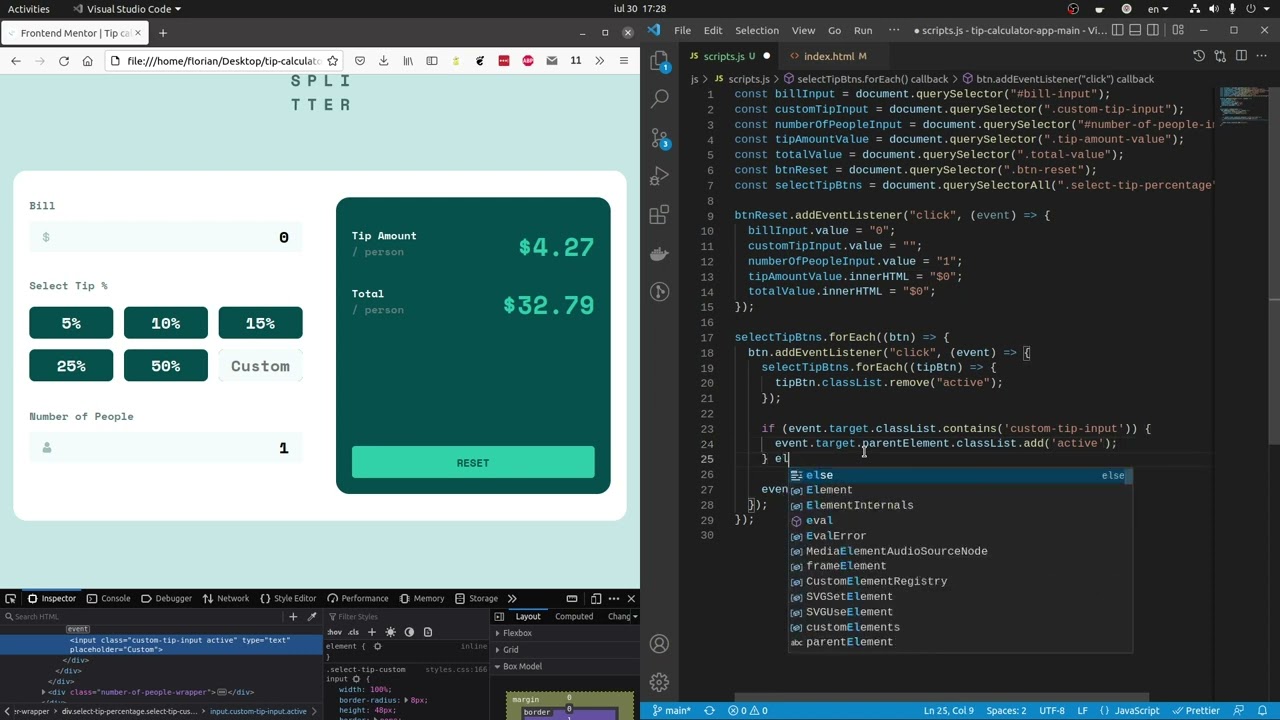The image size is (1280, 720).
Task: Reload the page in Firefox
Action: click(x=63, y=61)
